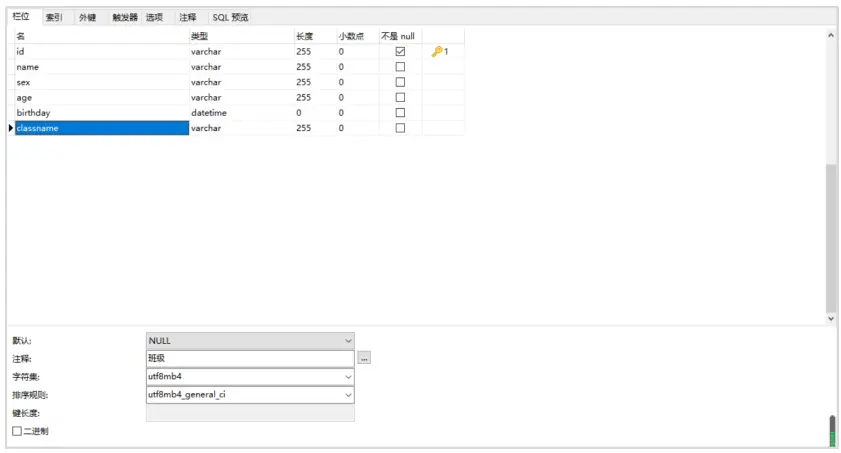The image size is (841, 453).
Task: Enable not null for sex field
Action: [400, 82]
